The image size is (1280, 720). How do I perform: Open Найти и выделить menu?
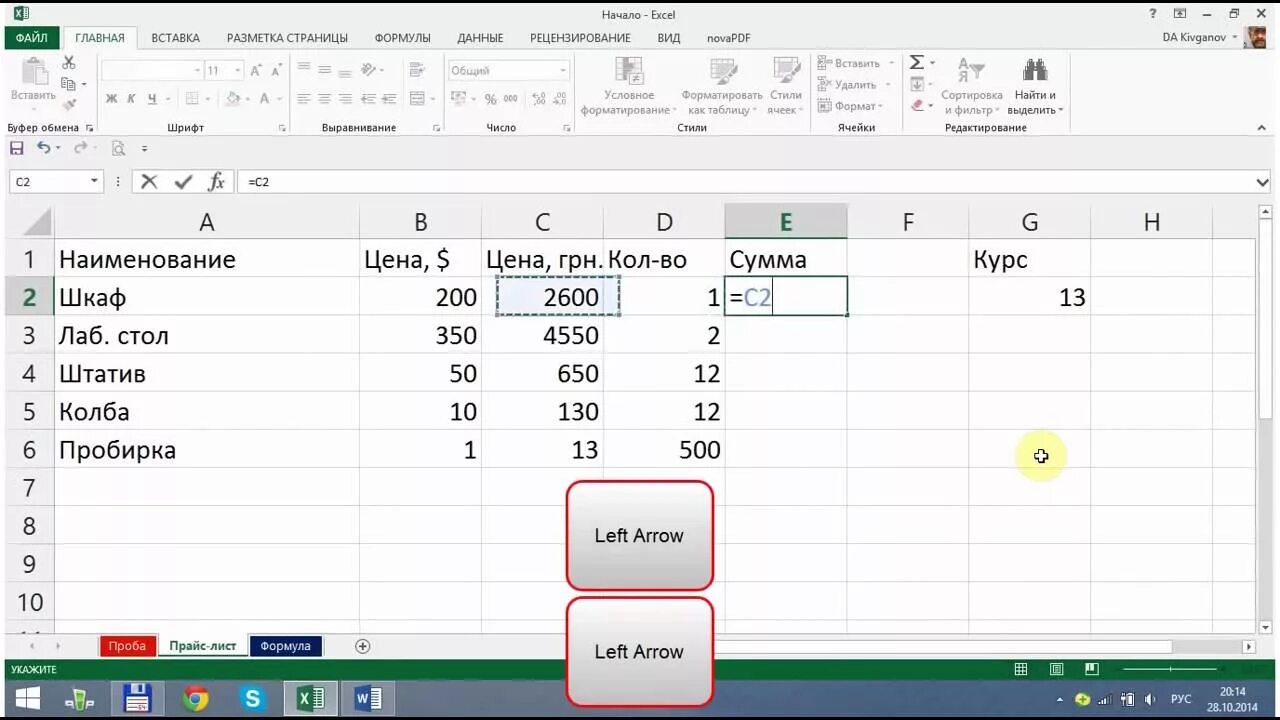[1035, 86]
